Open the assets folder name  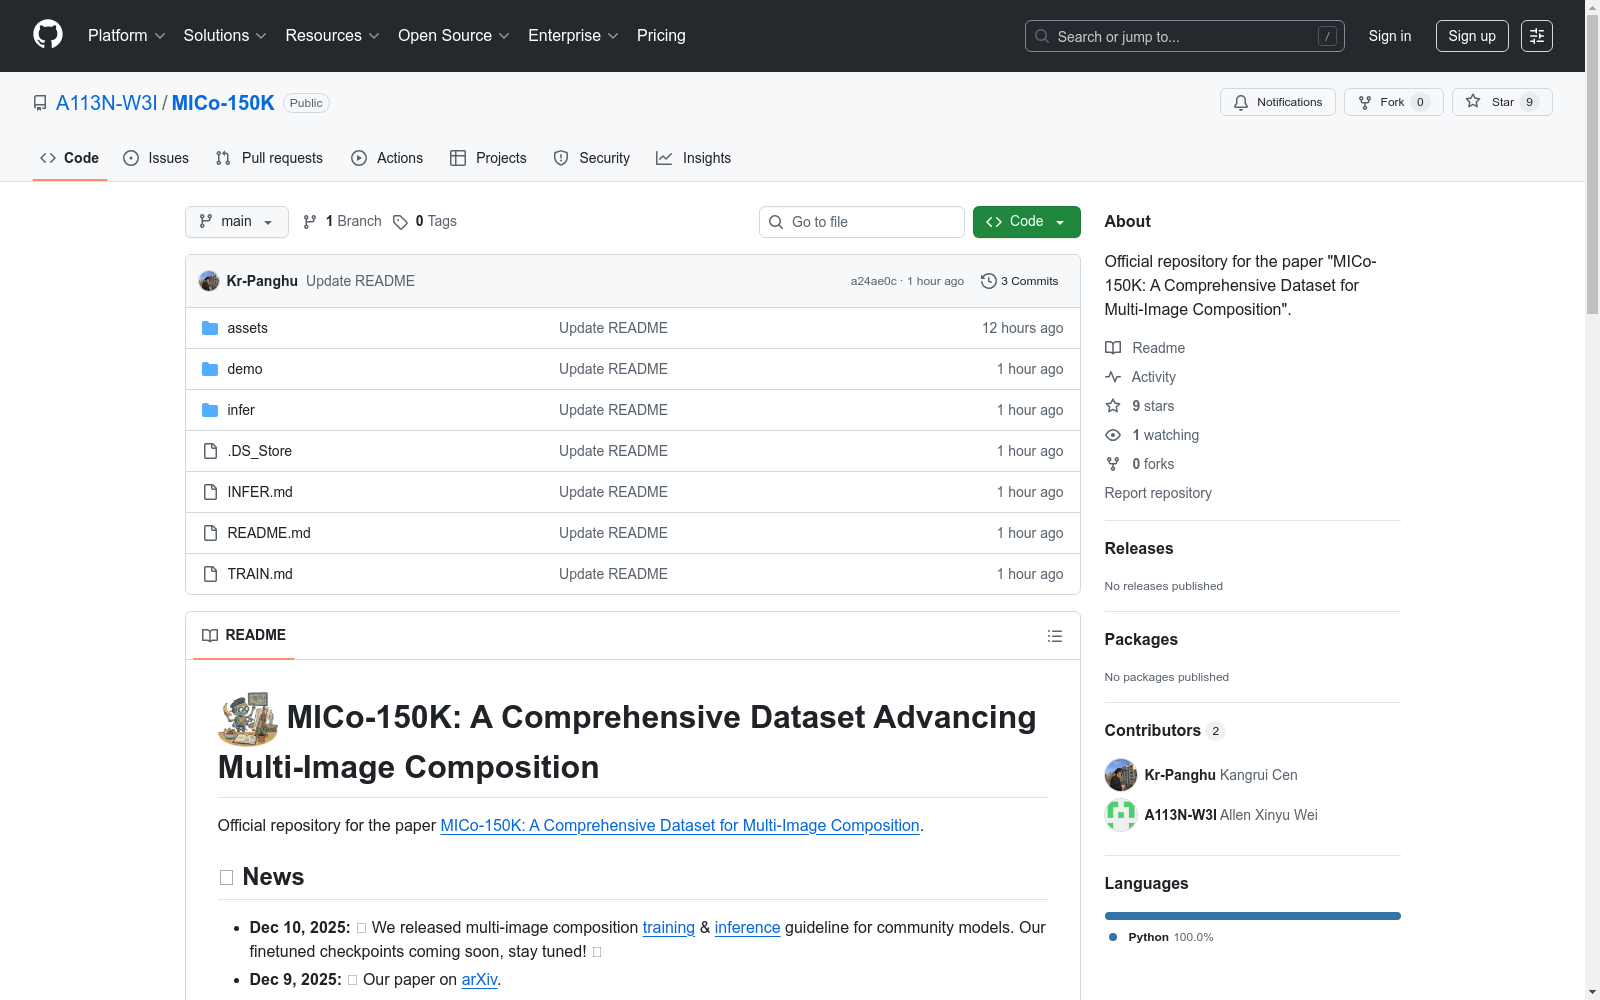point(248,328)
